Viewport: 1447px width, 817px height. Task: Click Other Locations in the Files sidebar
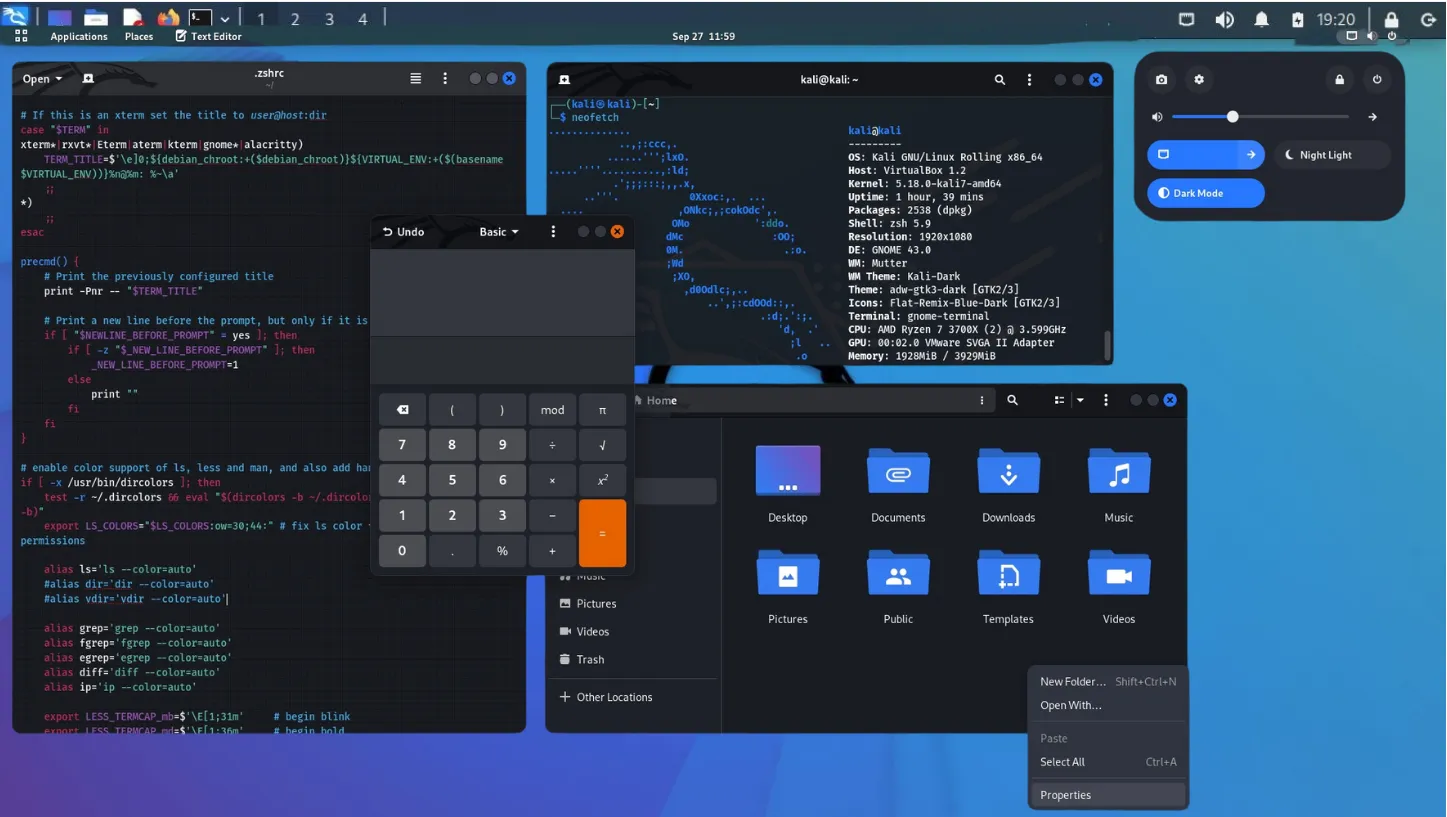pos(613,696)
